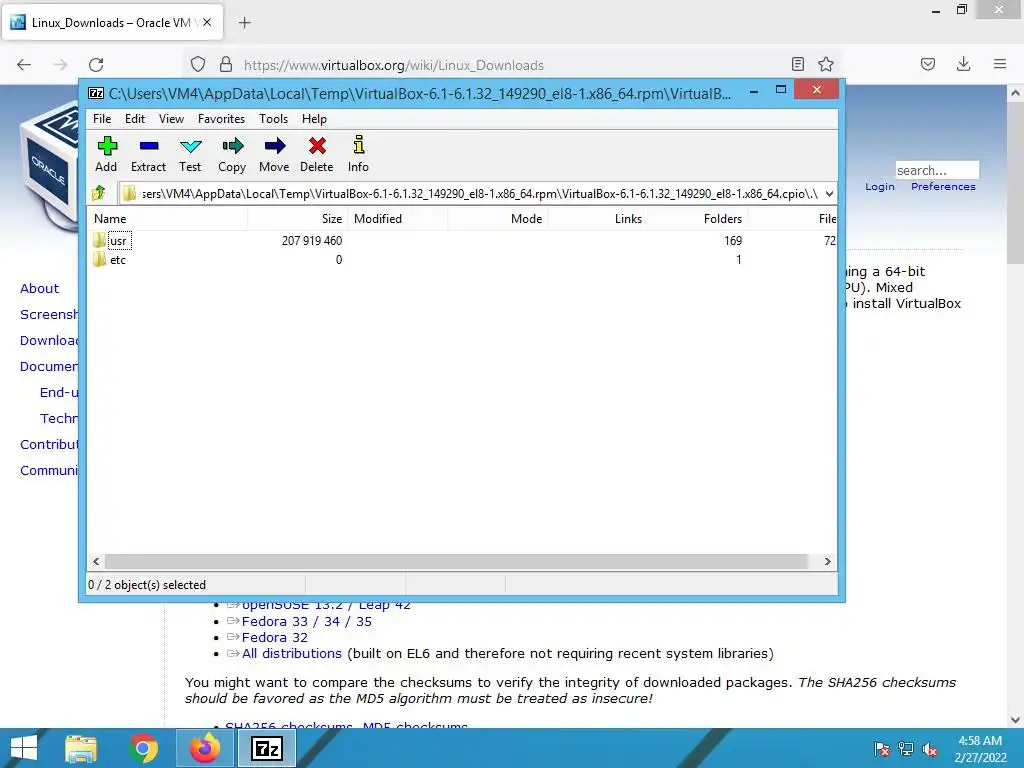Open the volume tray icon
1024x768 pixels.
[x=930, y=749]
